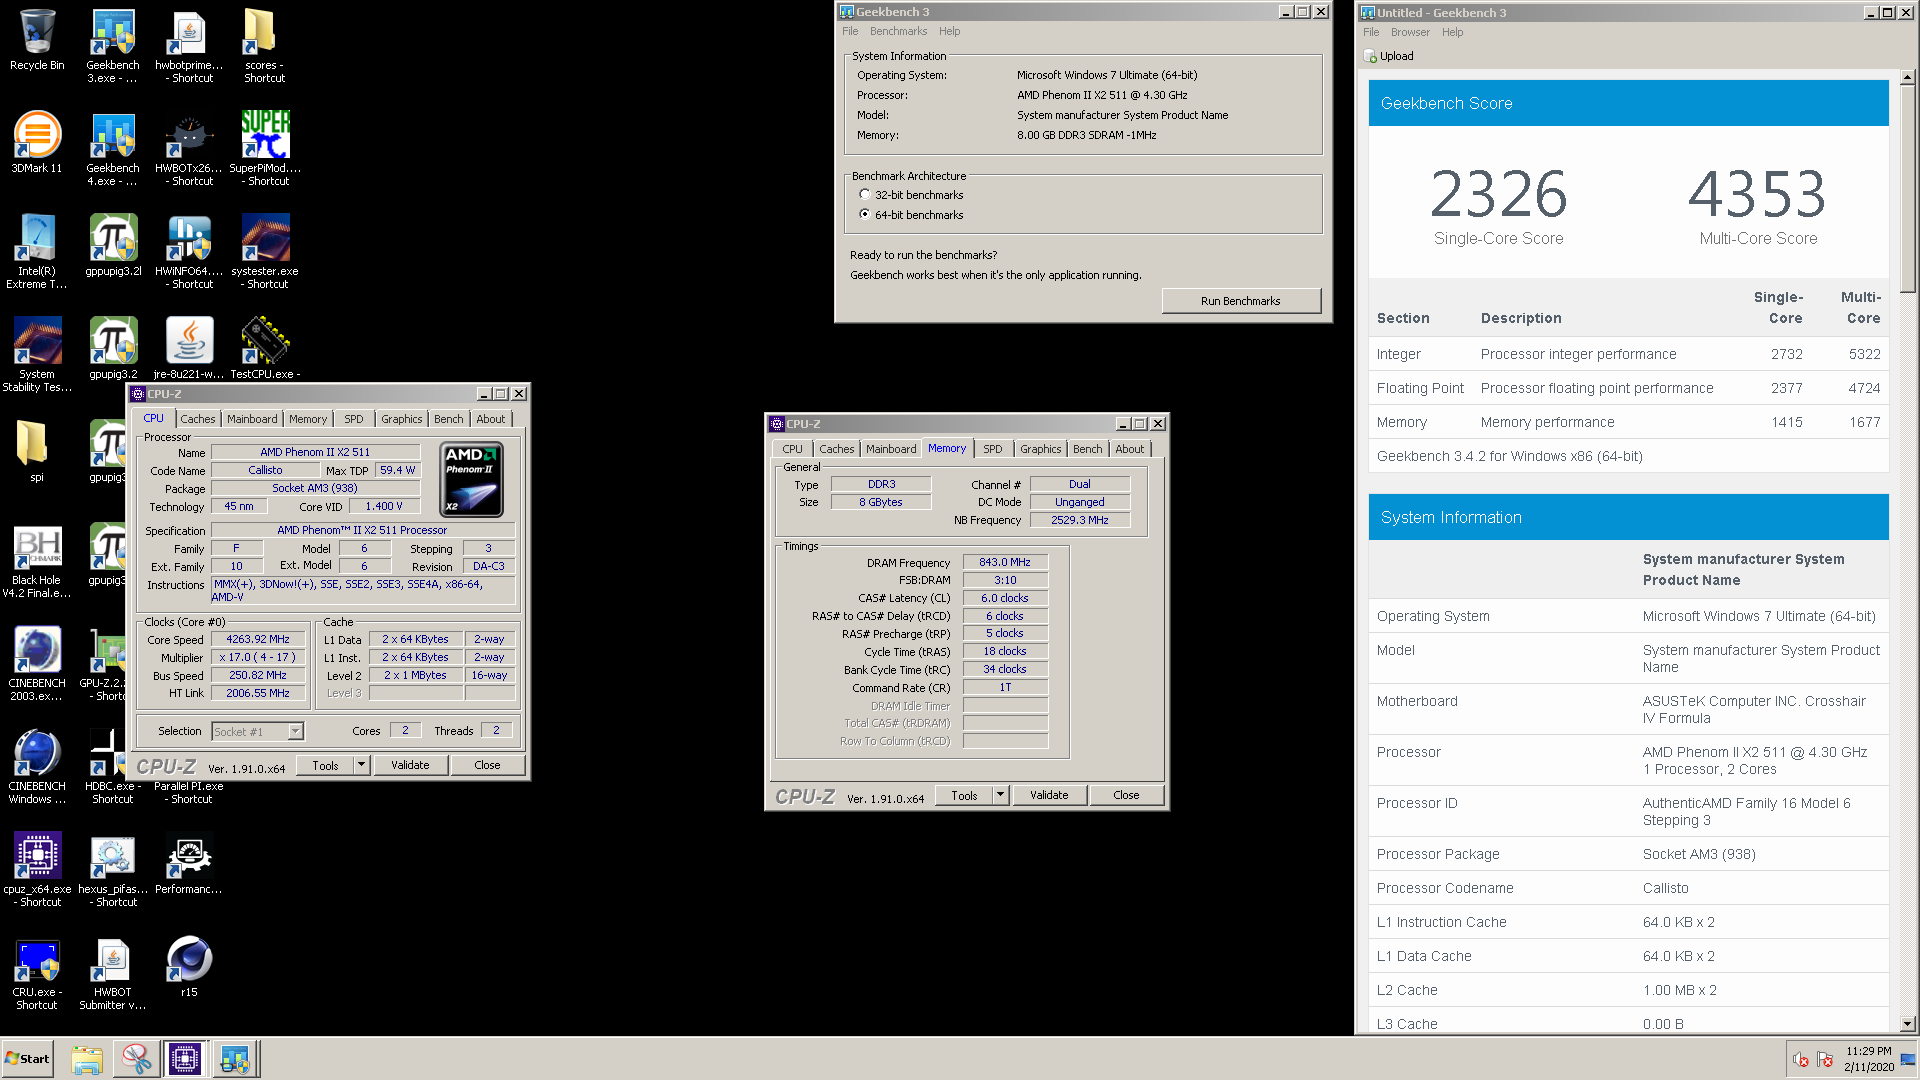
Task: Expand the Socket #1 selection dropdown
Action: click(x=295, y=732)
